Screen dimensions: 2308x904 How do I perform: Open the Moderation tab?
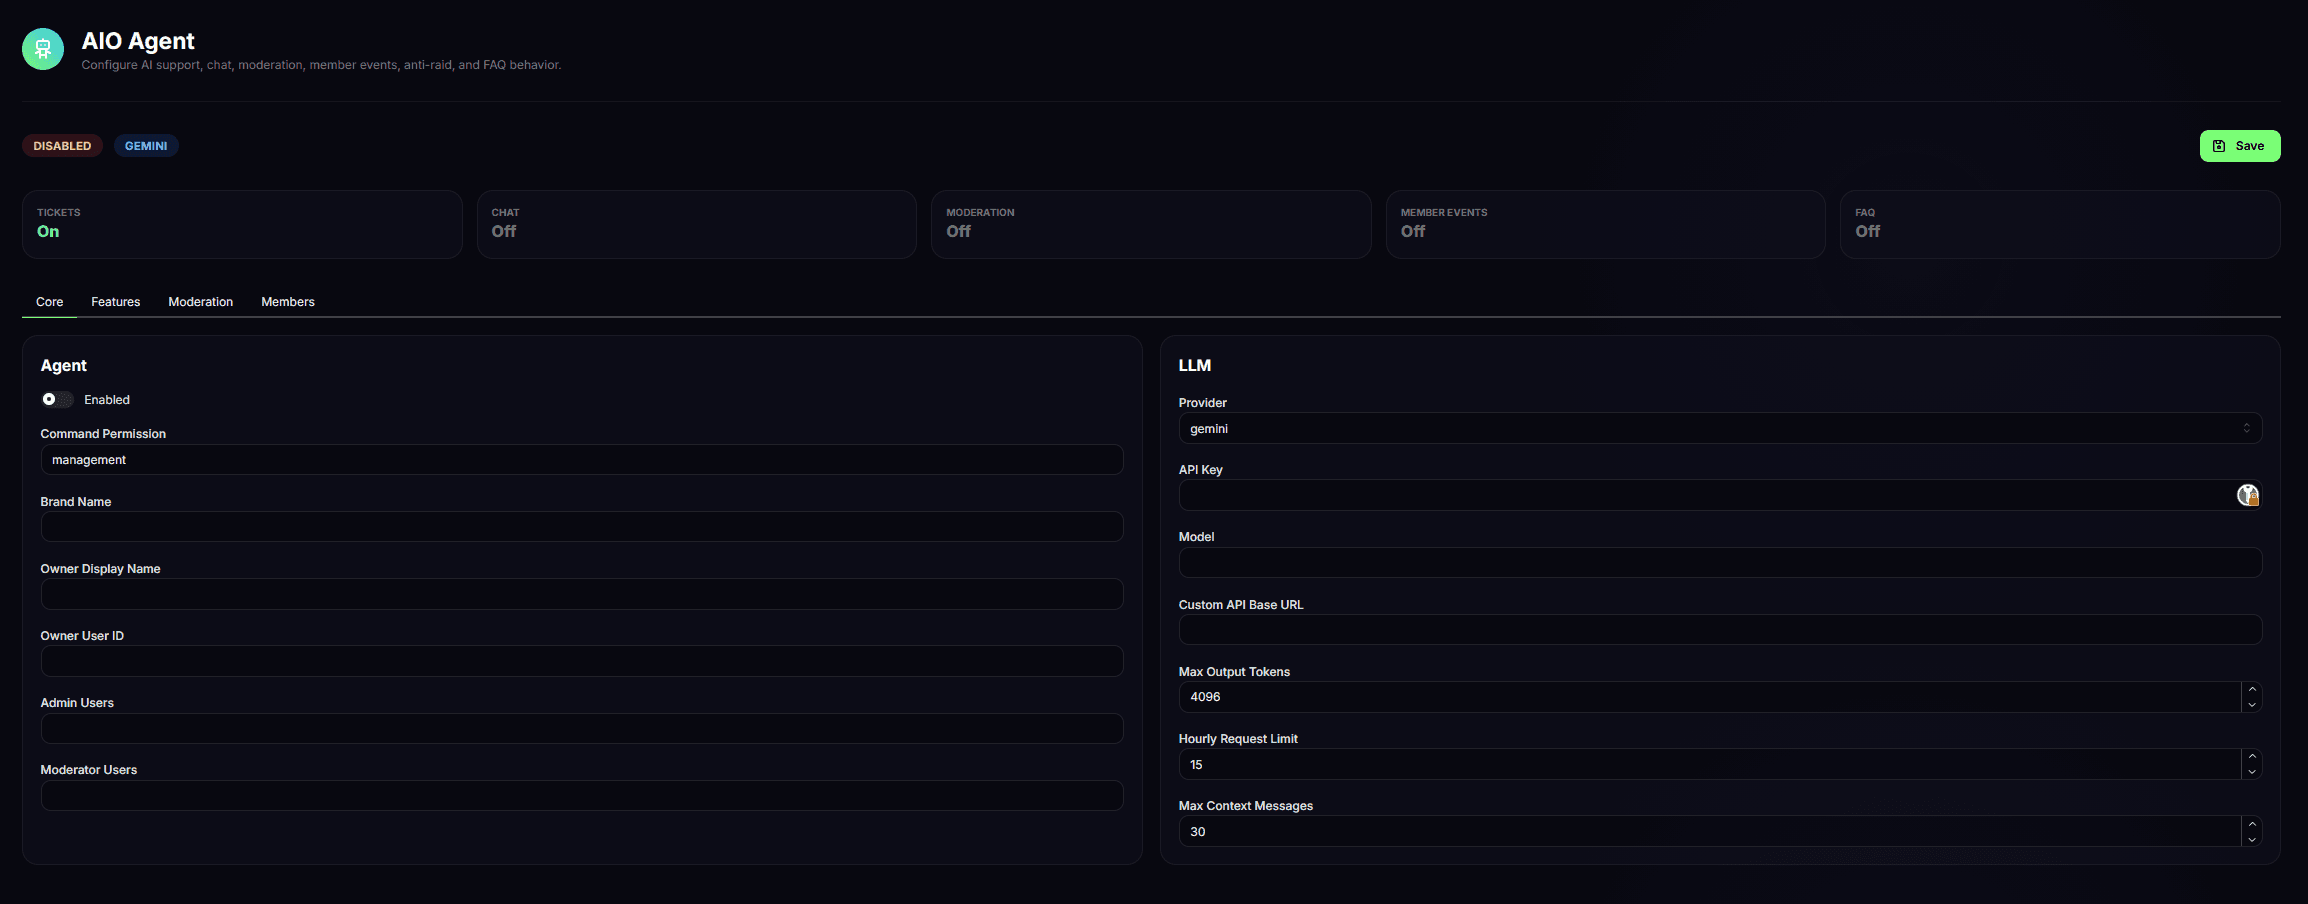click(x=200, y=302)
